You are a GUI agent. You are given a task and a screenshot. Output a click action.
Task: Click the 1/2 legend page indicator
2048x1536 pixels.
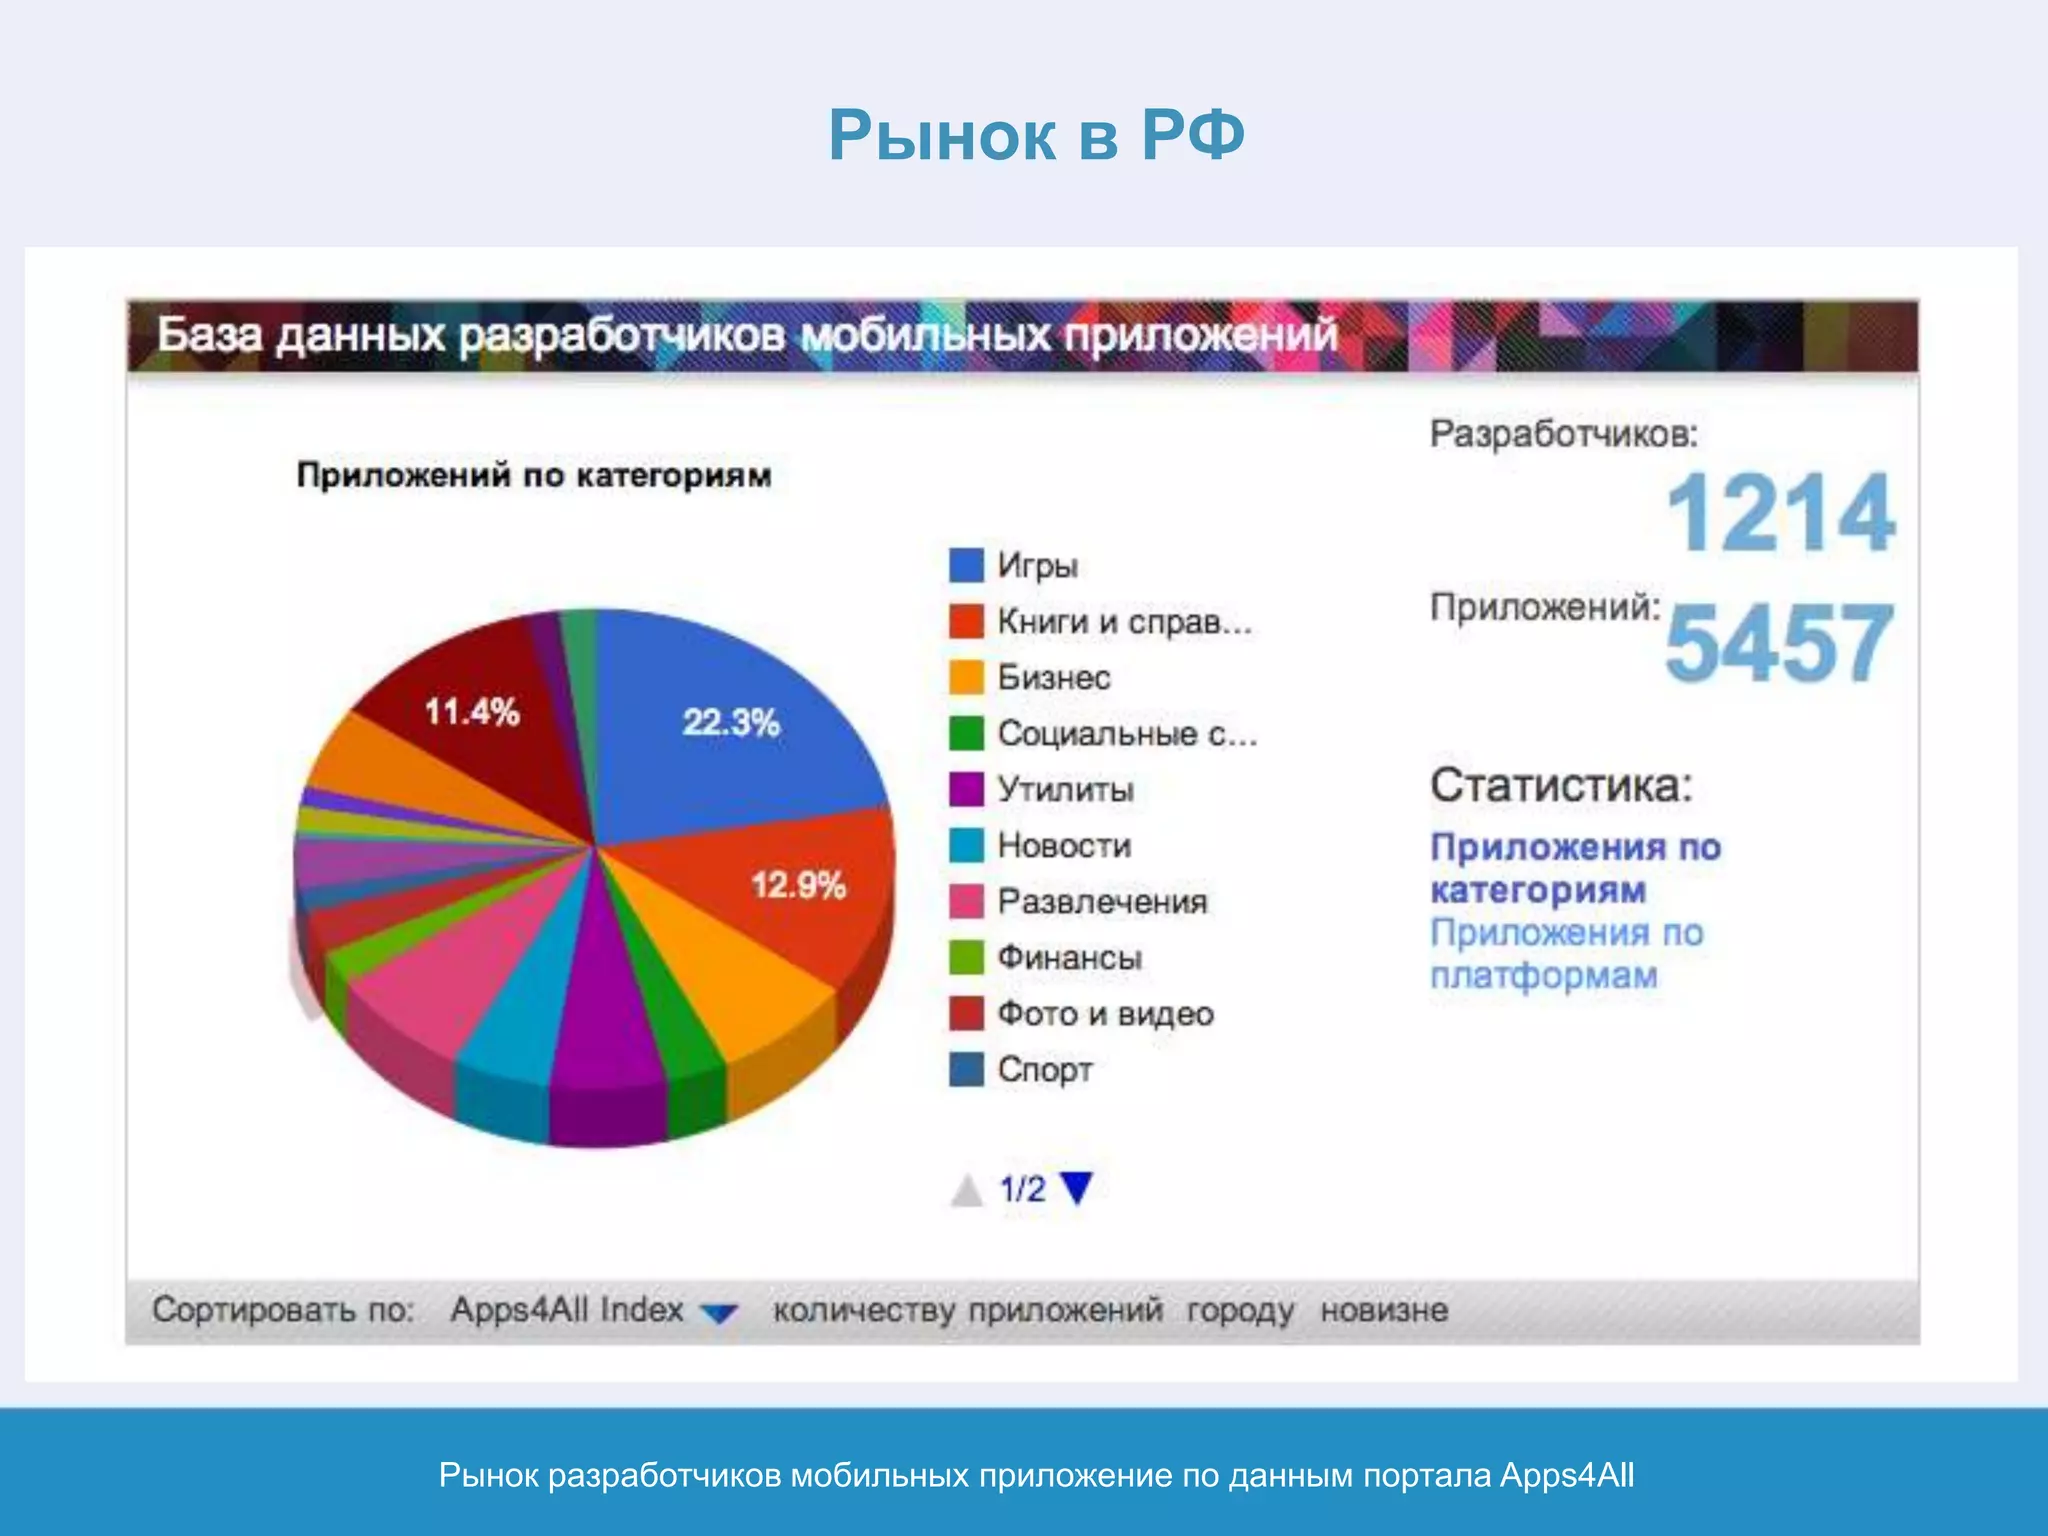point(1022,1189)
